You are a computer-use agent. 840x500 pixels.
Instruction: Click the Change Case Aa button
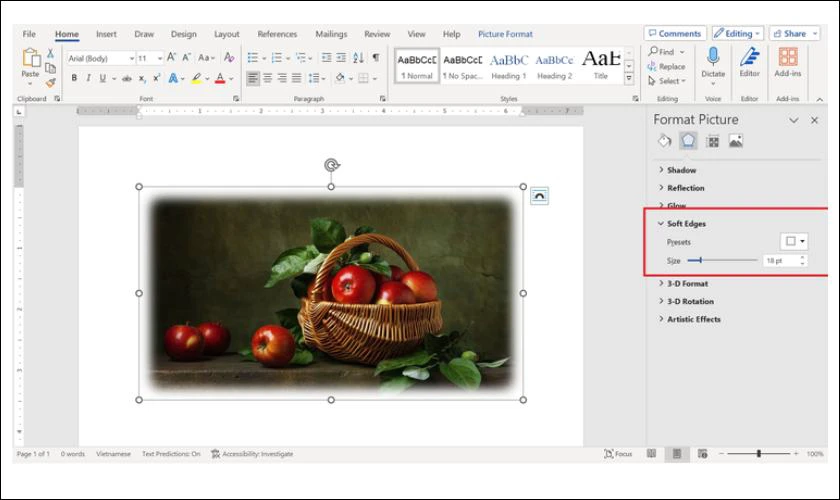click(x=206, y=57)
